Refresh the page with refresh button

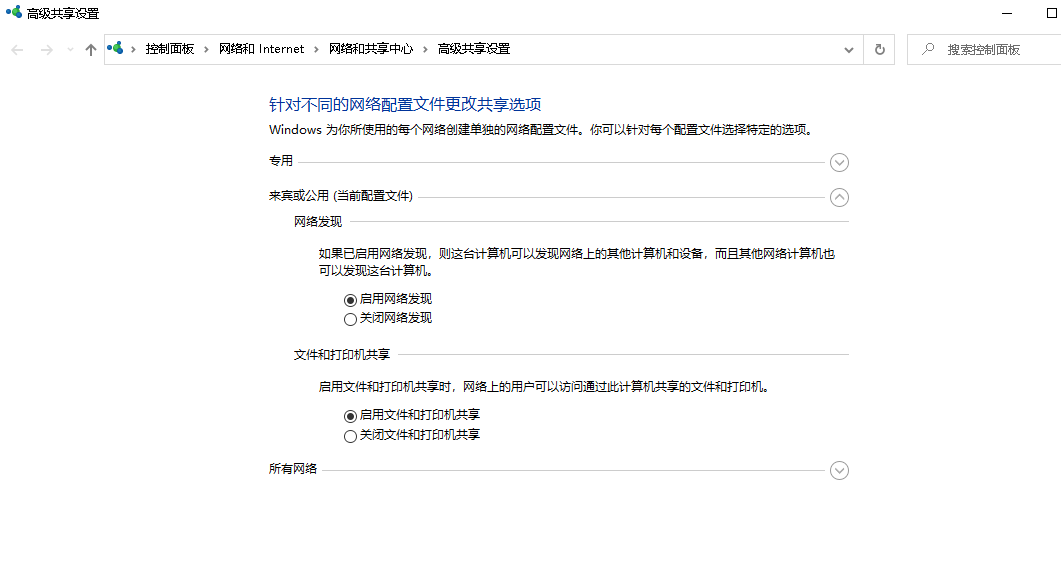click(x=880, y=49)
